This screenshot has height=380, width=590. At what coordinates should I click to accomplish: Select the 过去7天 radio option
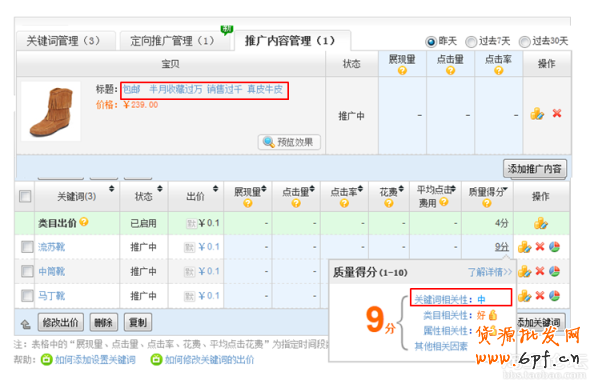pos(471,41)
